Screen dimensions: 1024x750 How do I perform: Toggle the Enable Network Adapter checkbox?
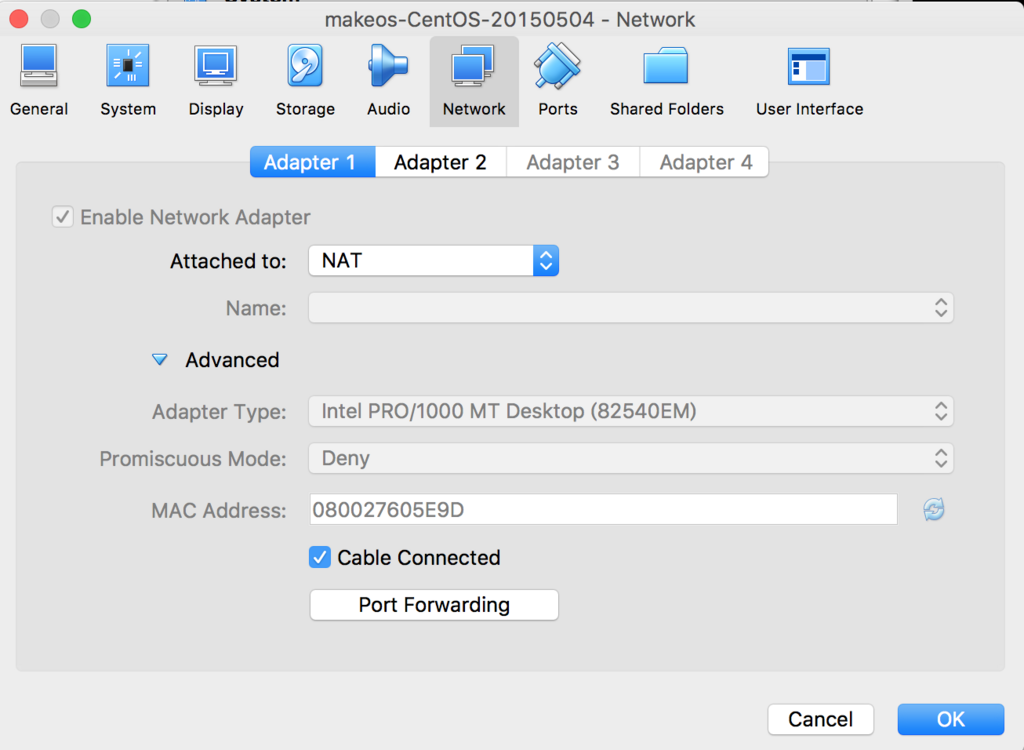click(x=63, y=217)
